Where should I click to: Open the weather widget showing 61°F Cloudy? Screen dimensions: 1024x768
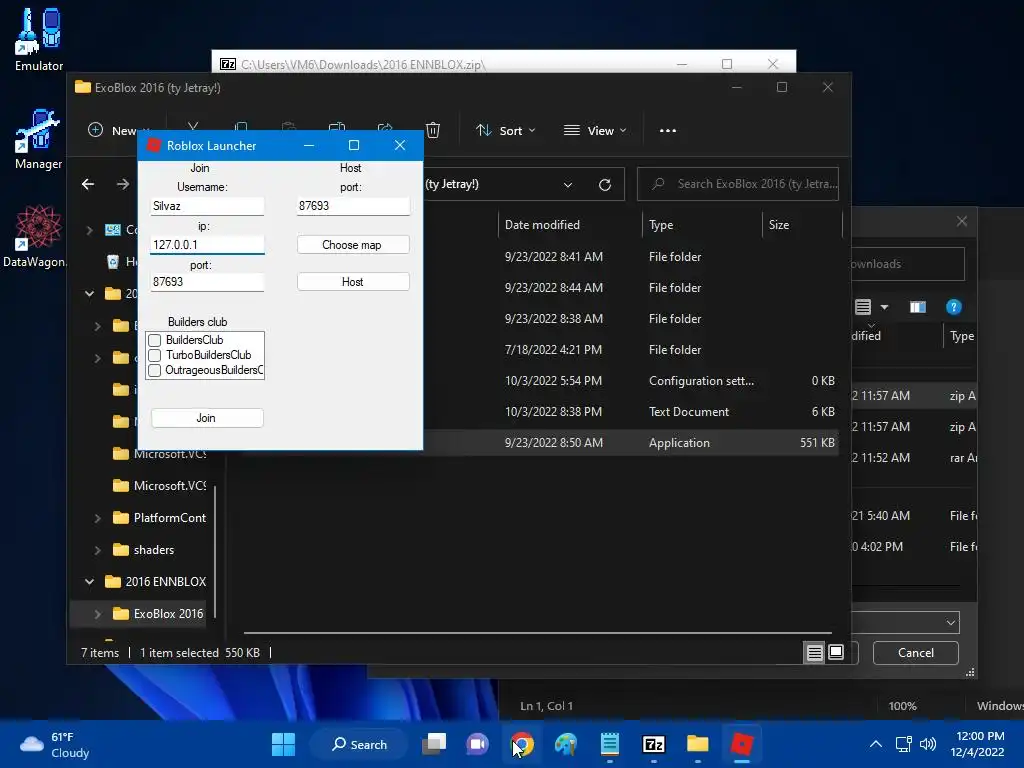[55, 744]
